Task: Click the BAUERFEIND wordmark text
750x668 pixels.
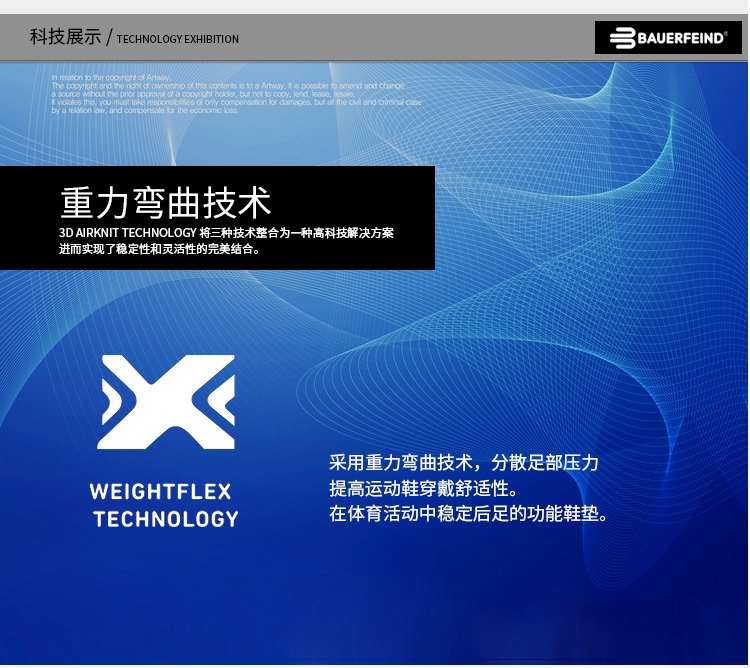Action: [682, 38]
